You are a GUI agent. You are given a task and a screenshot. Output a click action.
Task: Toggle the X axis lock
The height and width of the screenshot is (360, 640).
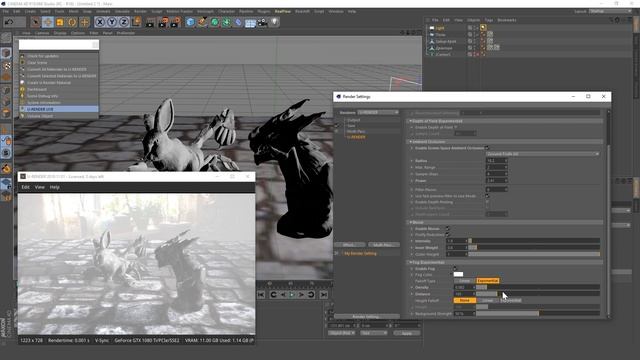(100, 22)
